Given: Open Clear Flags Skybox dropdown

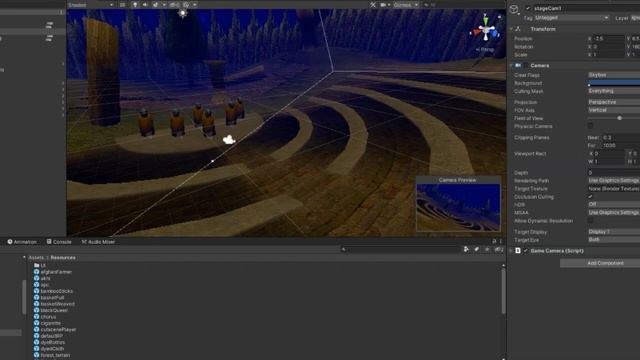Looking at the screenshot, I should coord(614,75).
